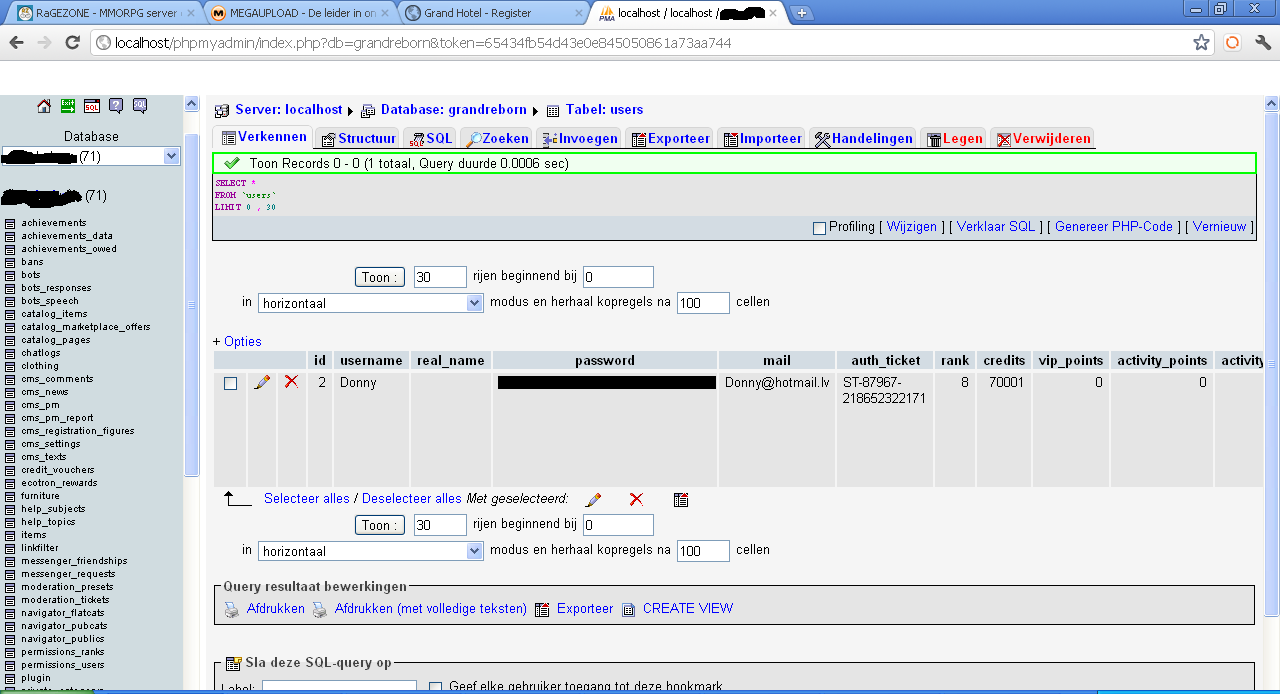
Task: Click the bookmark star in address bar
Action: tap(1202, 43)
